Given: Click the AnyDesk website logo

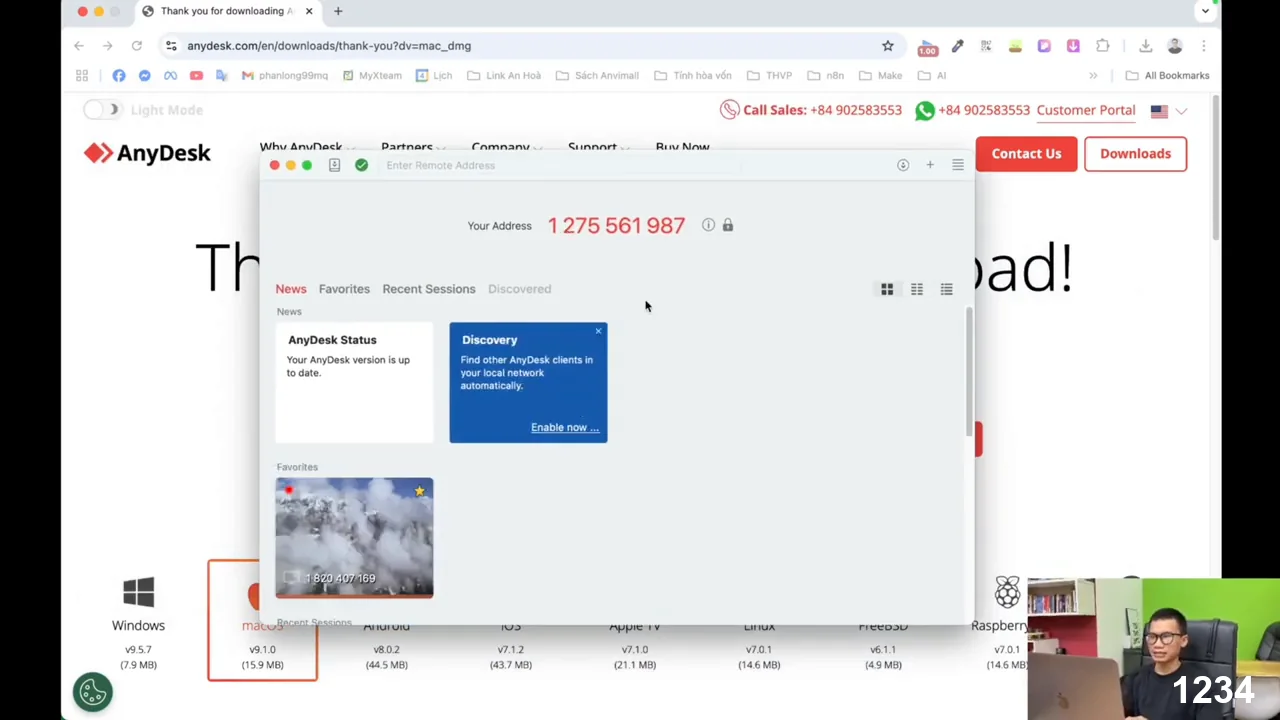Looking at the screenshot, I should [x=147, y=153].
